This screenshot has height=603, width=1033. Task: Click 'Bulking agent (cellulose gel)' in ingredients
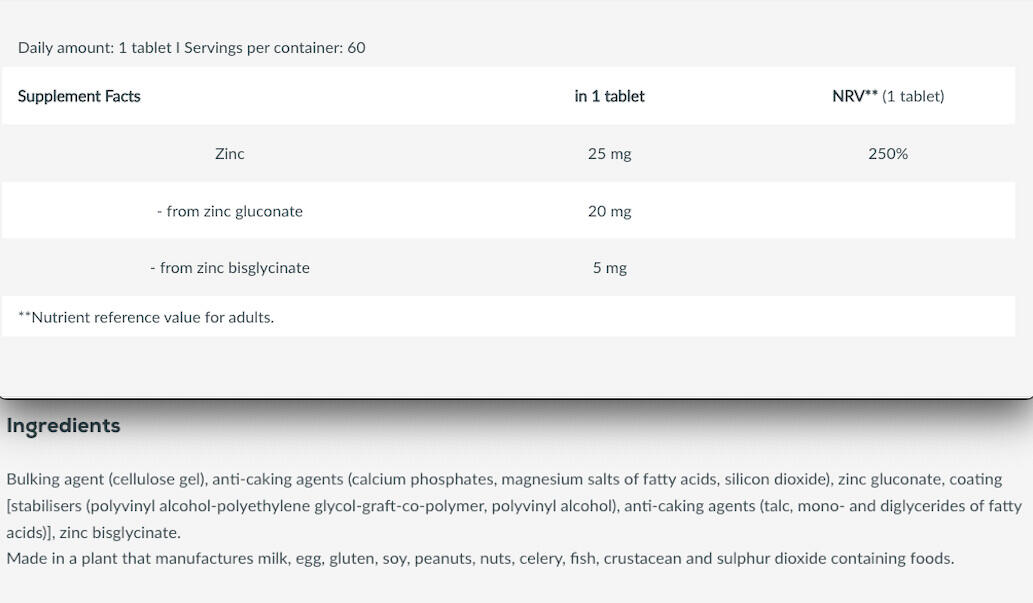click(107, 479)
